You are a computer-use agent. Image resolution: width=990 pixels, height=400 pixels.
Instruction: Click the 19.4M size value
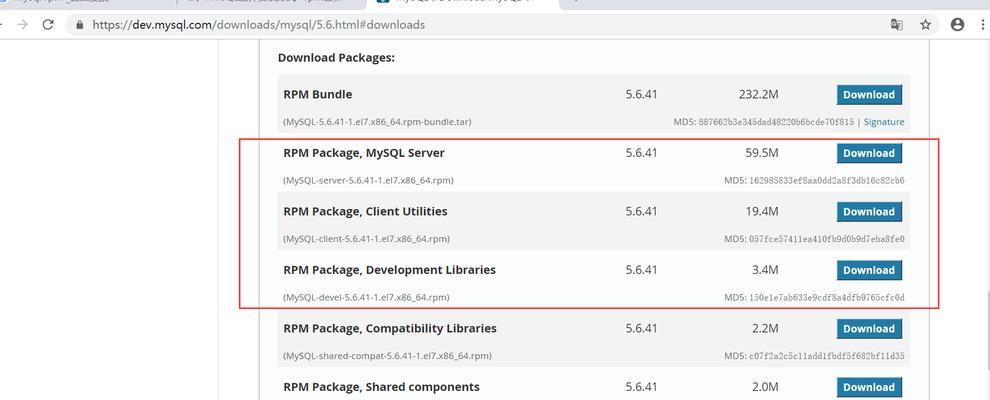point(761,211)
